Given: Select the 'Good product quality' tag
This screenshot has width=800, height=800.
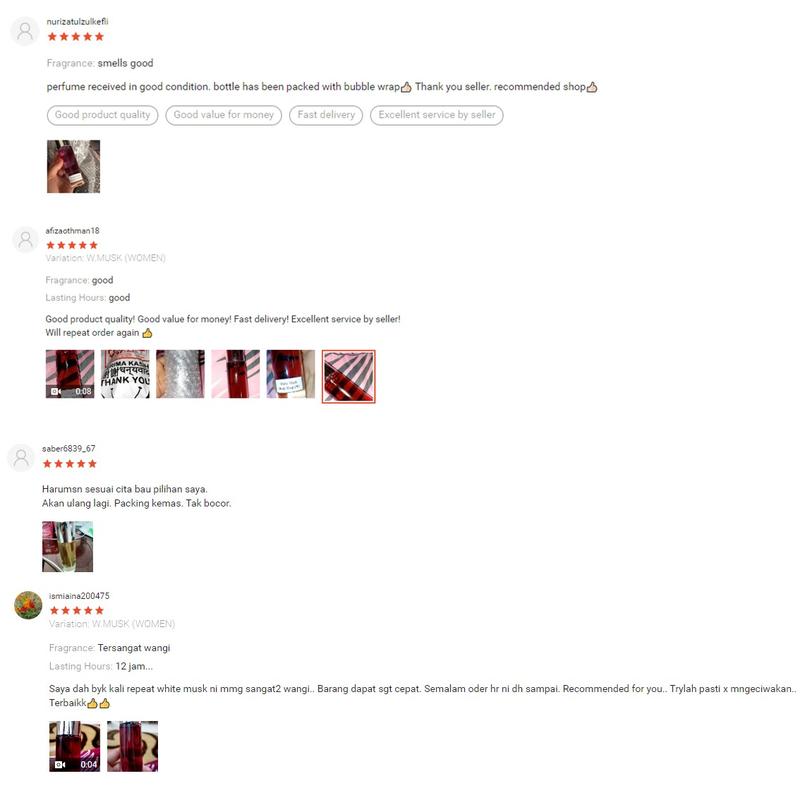Looking at the screenshot, I should click(x=103, y=115).
